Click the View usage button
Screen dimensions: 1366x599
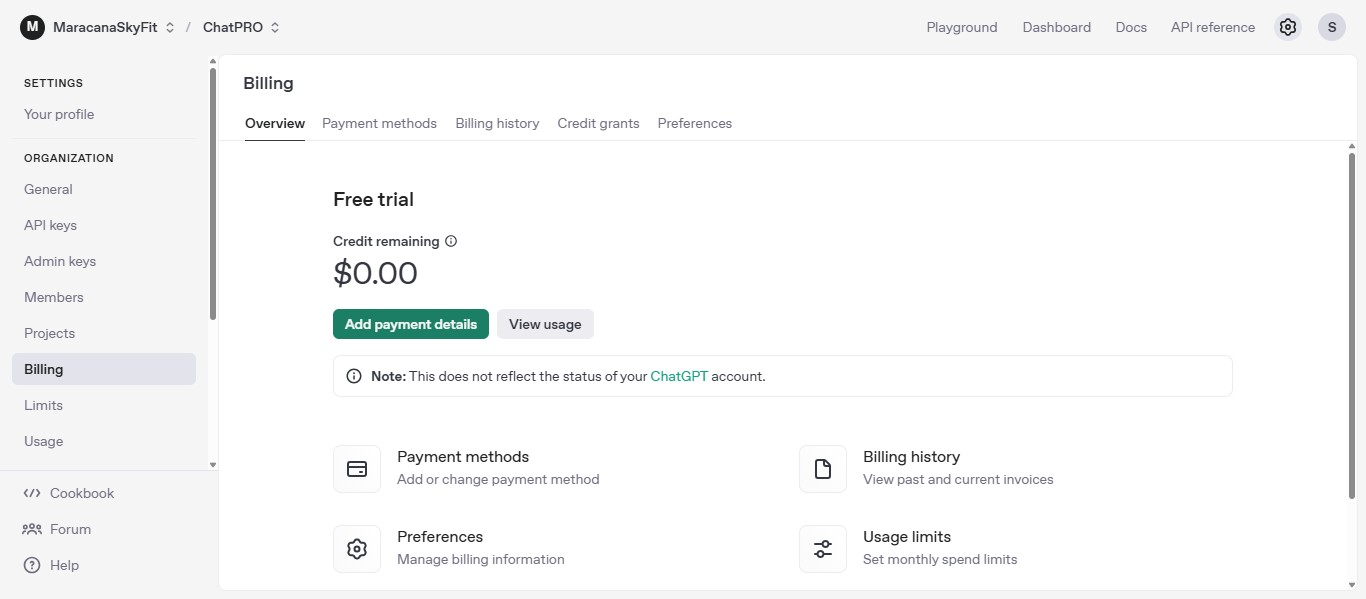pyautogui.click(x=545, y=324)
